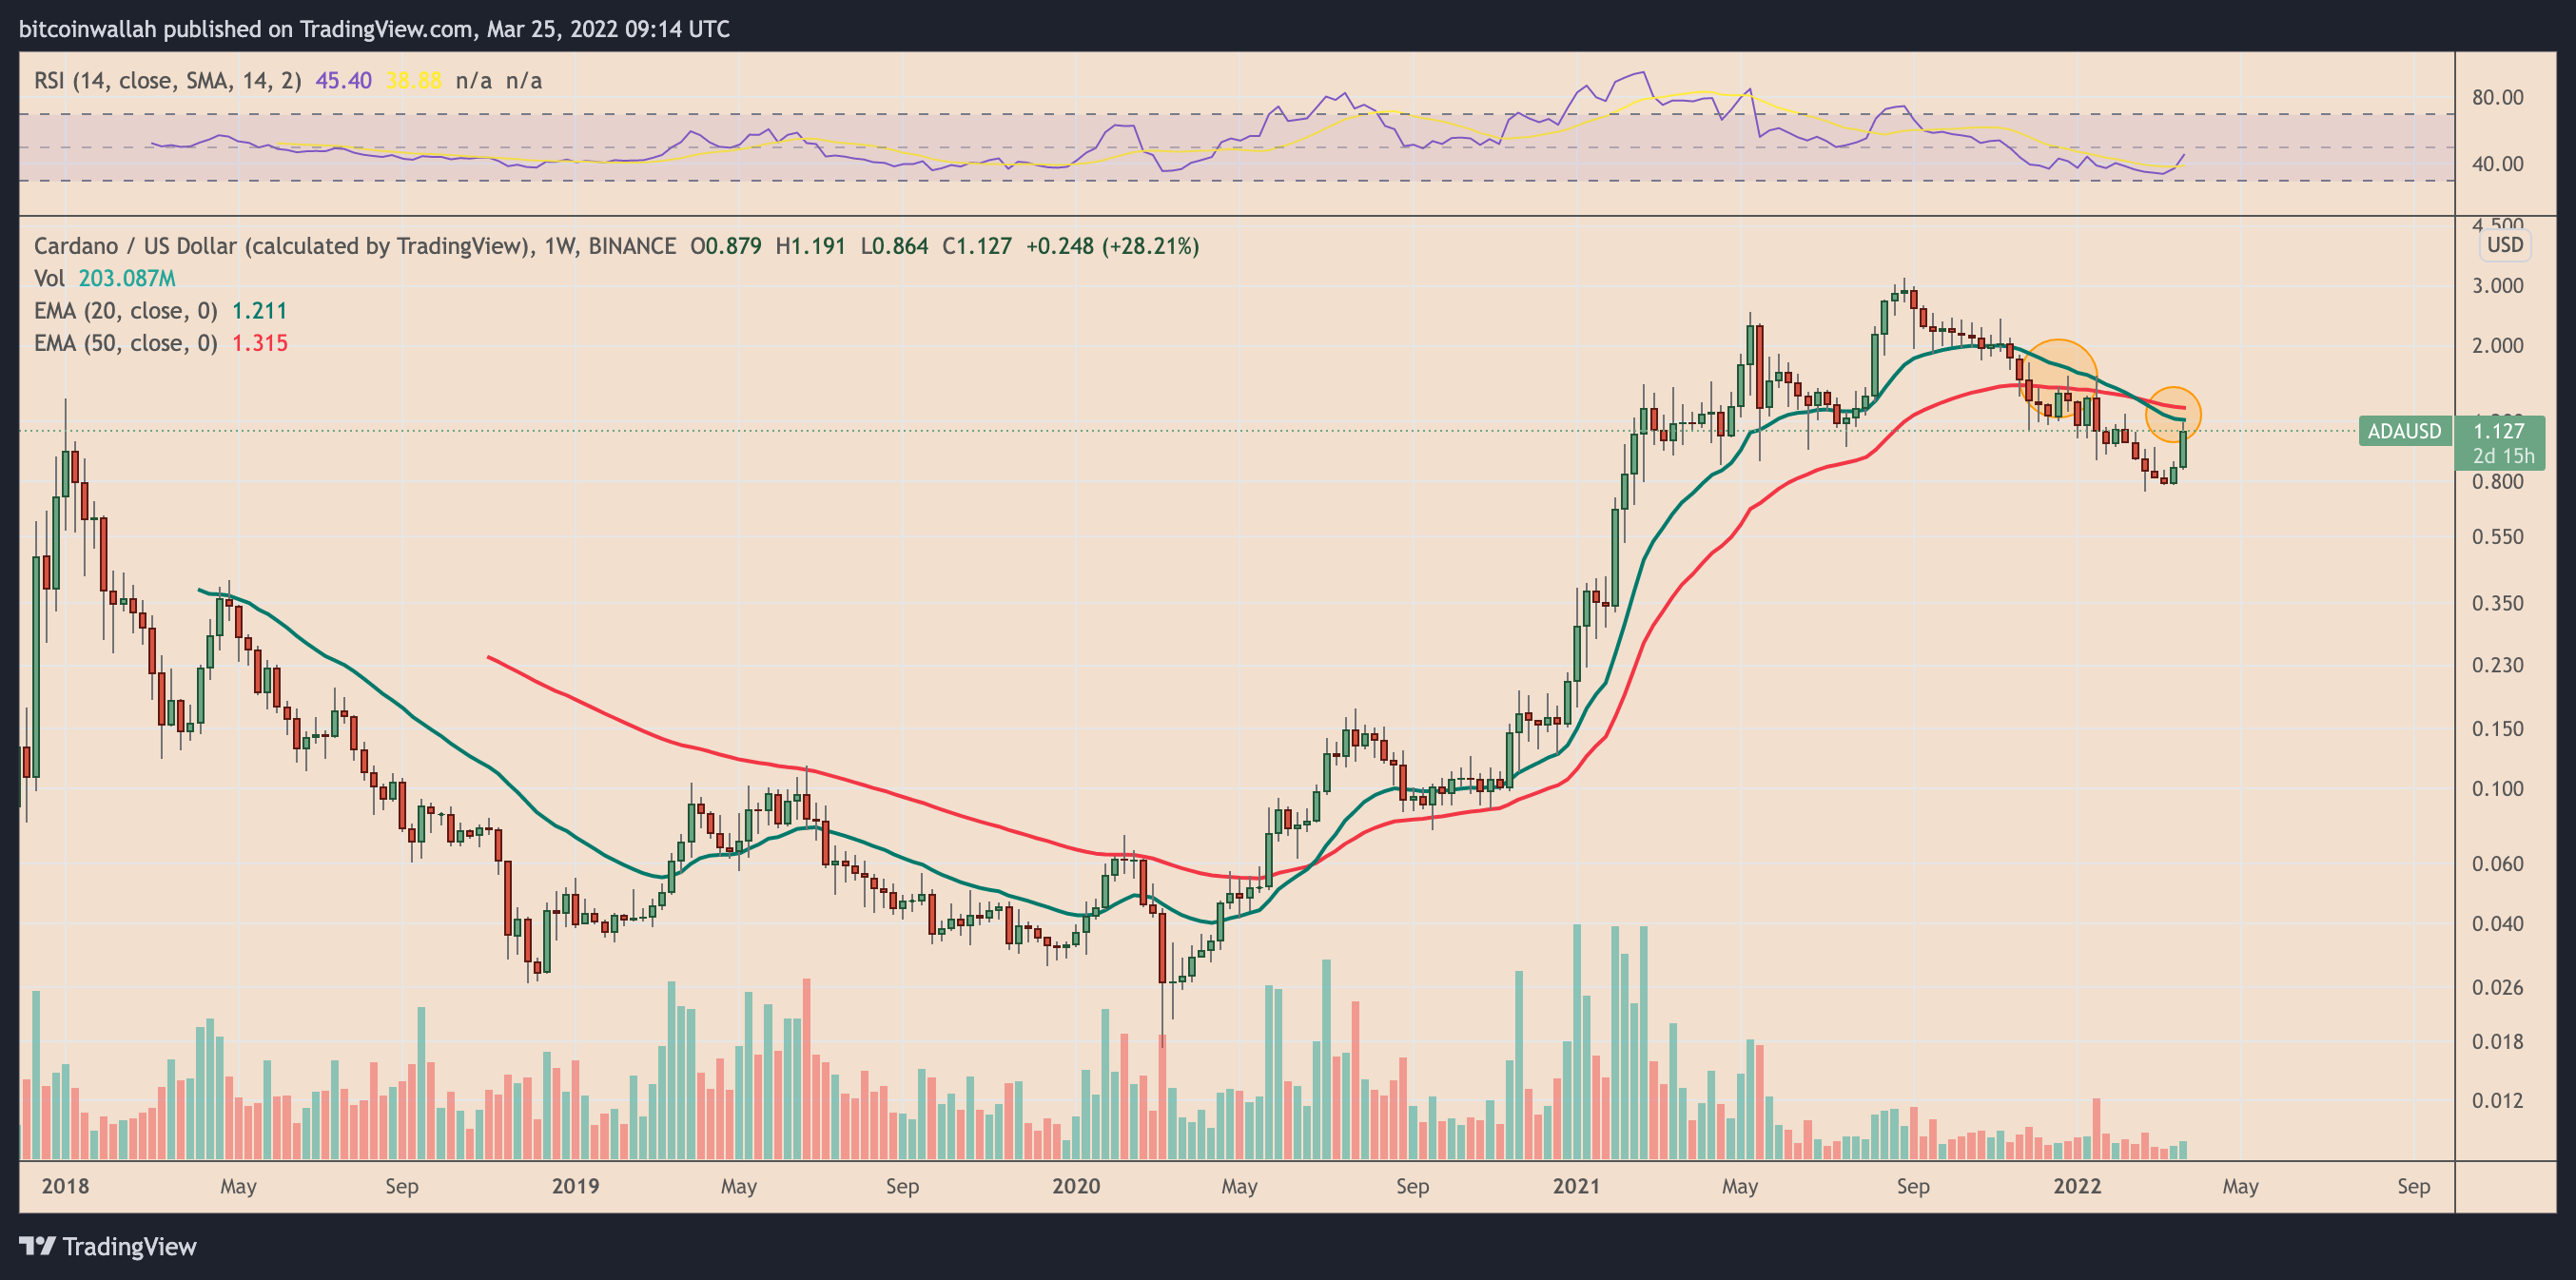The height and width of the screenshot is (1280, 2576).
Task: Click the TradingView logo icon
Action: (x=38, y=1246)
